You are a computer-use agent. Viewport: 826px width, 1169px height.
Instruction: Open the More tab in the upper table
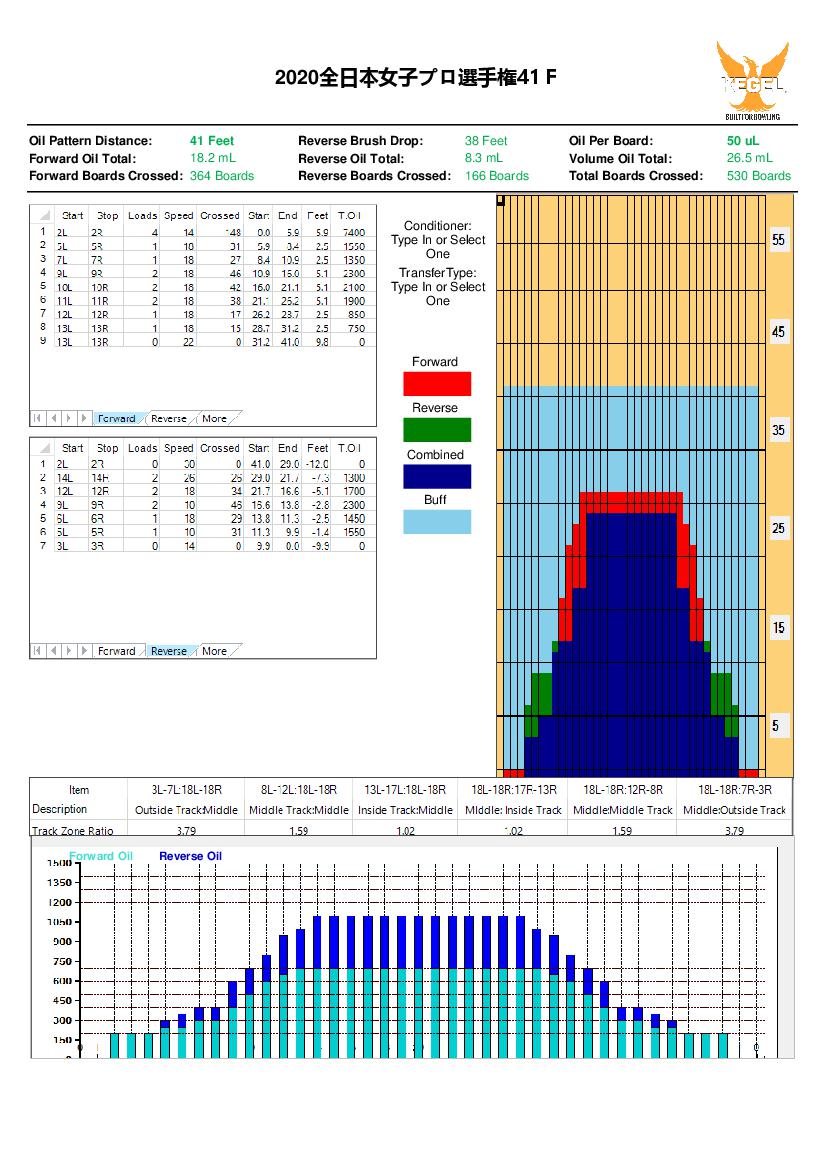(x=215, y=418)
